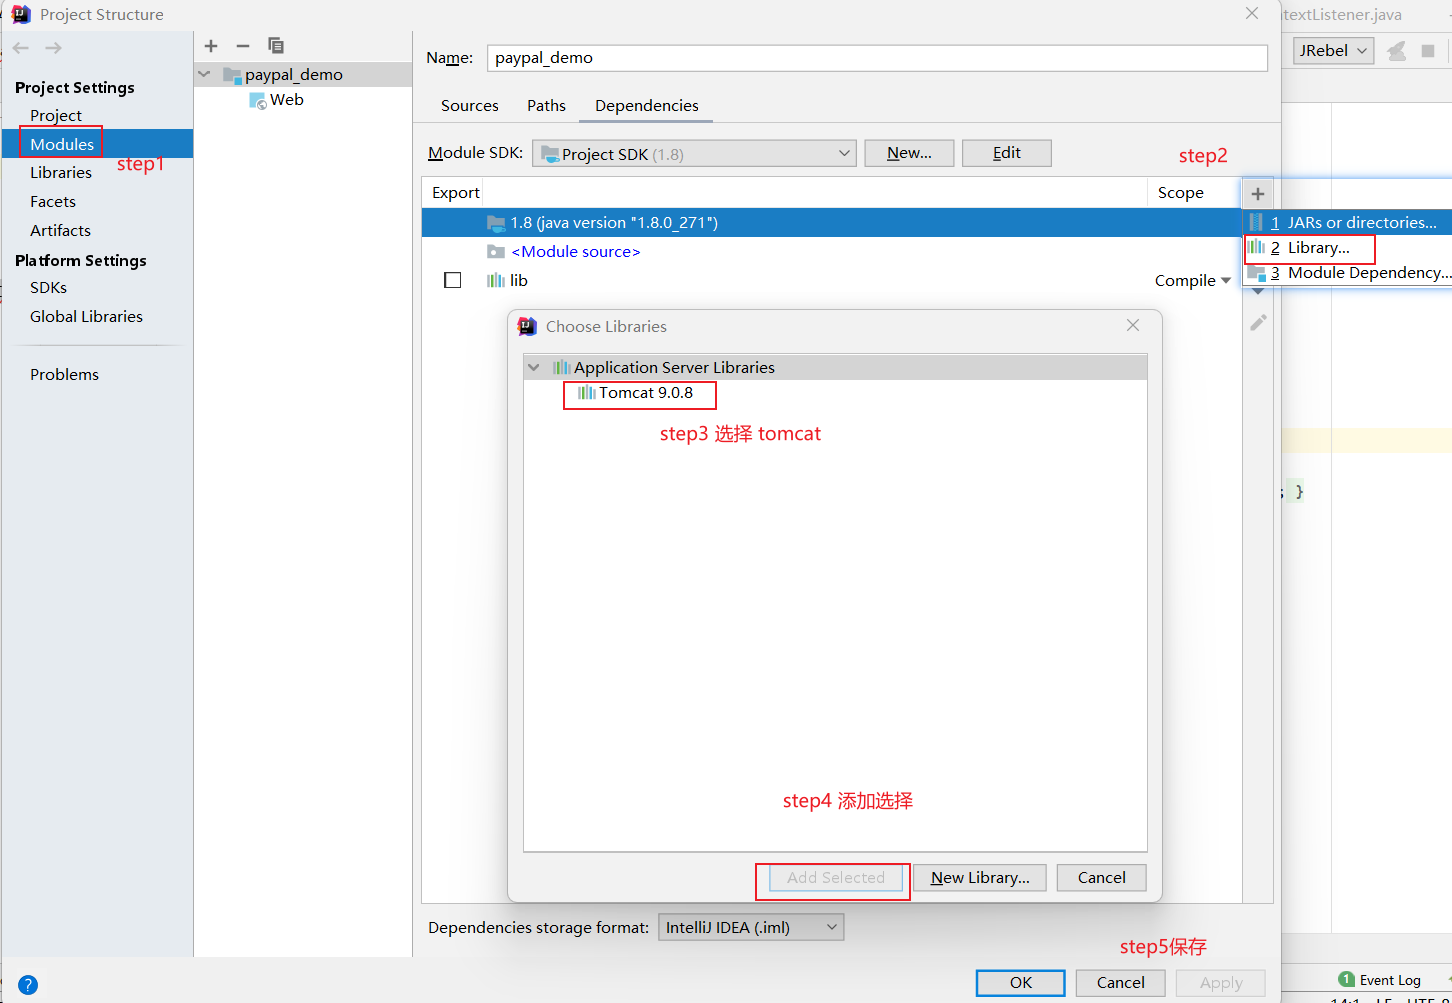Open the Module SDK dropdown
Screen dimensions: 1452x1003
(694, 154)
